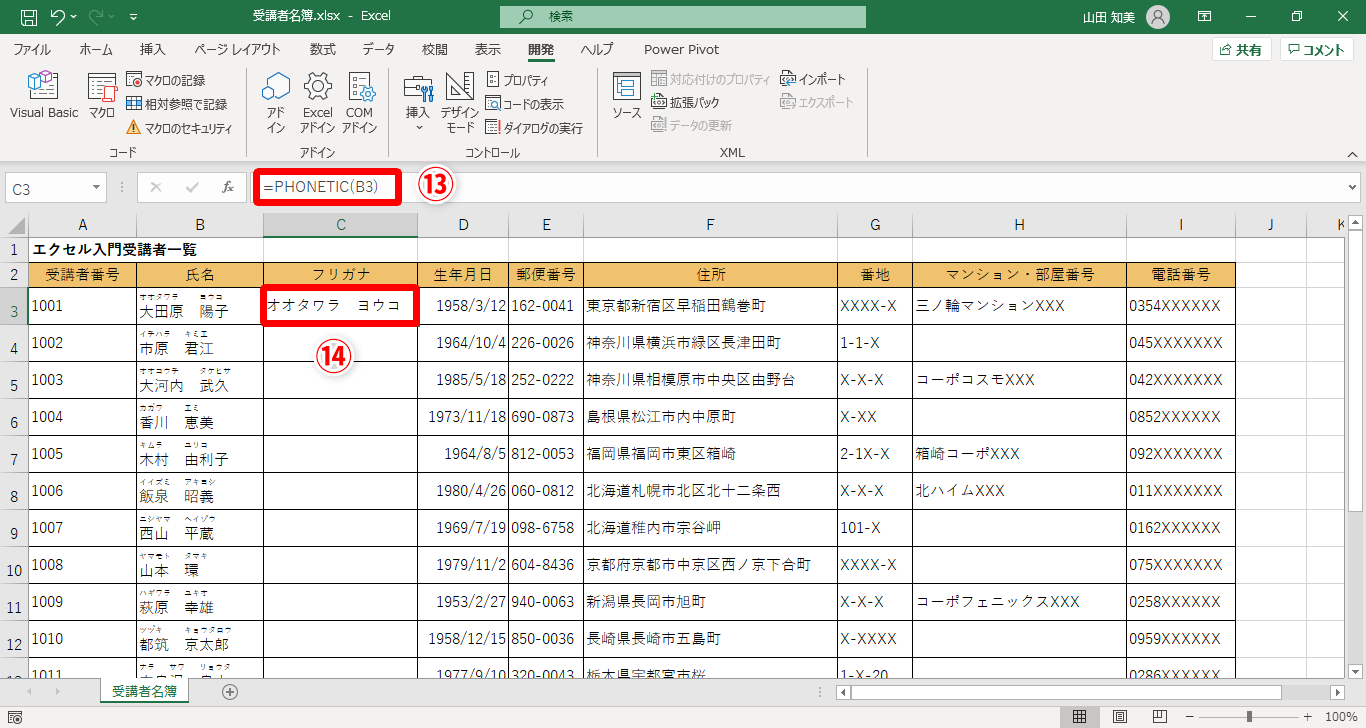Click the 共有 (Share) button
This screenshot has height=728, width=1366.
(x=1240, y=50)
